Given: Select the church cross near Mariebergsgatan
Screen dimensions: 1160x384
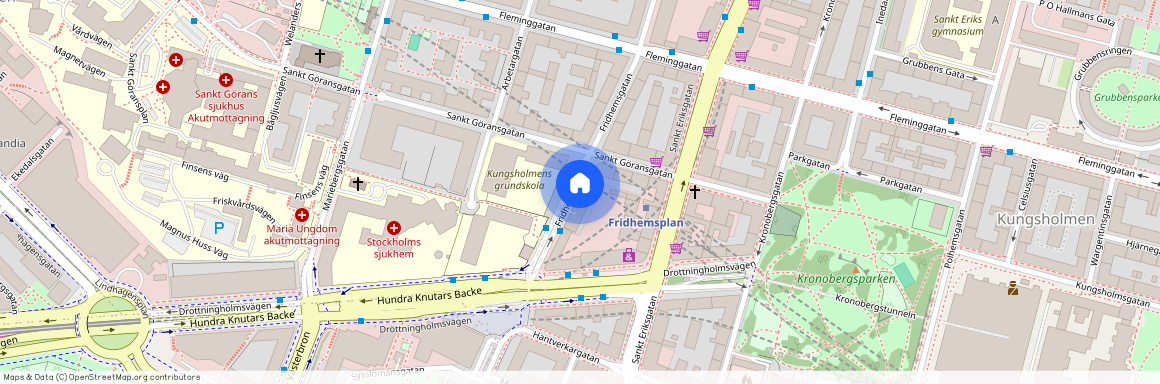Looking at the screenshot, I should (358, 182).
